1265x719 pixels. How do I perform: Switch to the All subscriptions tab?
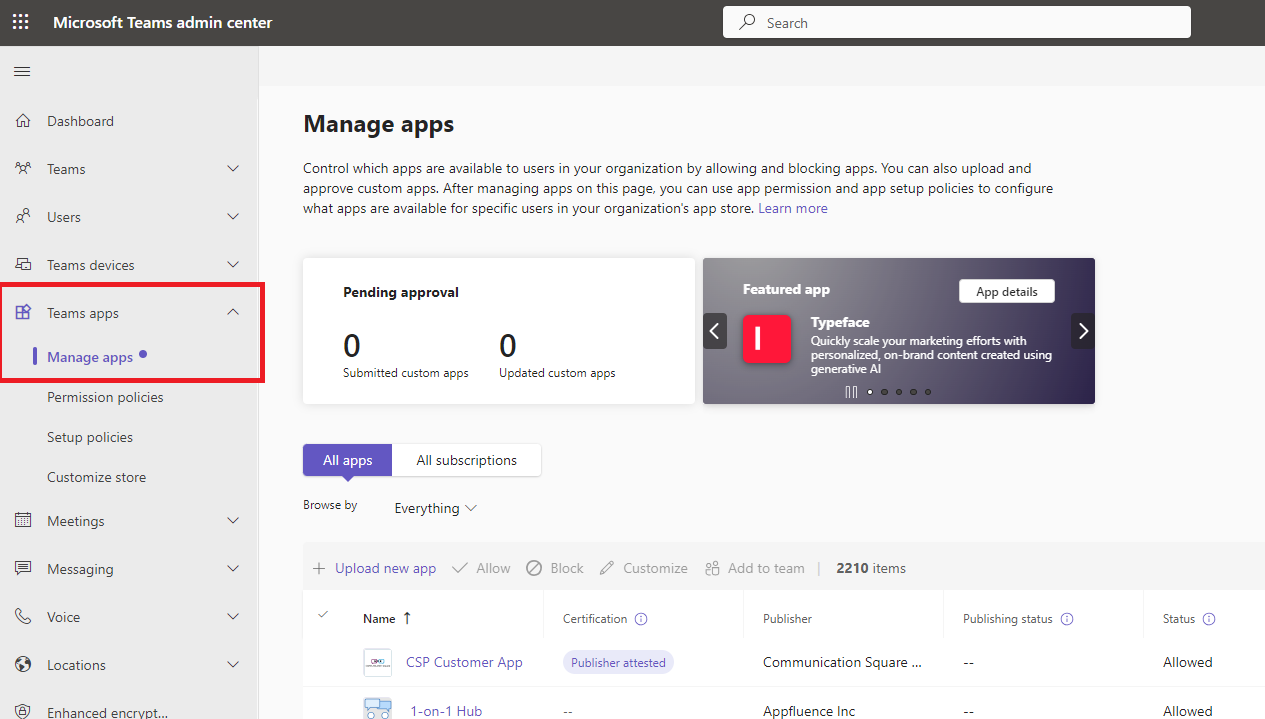pos(466,460)
